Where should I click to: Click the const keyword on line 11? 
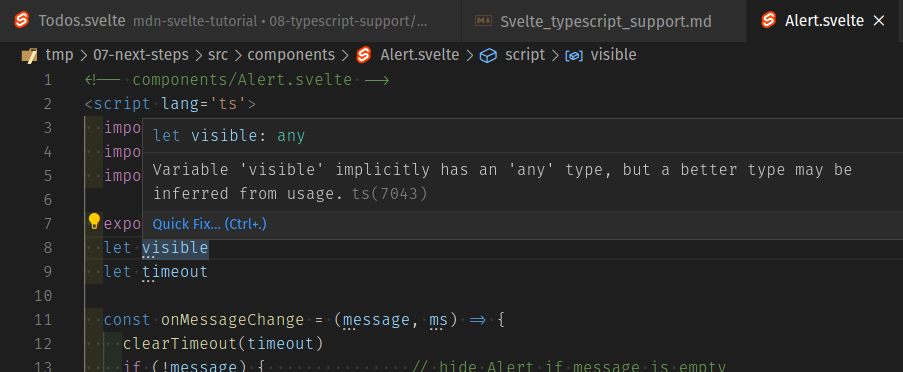point(127,320)
